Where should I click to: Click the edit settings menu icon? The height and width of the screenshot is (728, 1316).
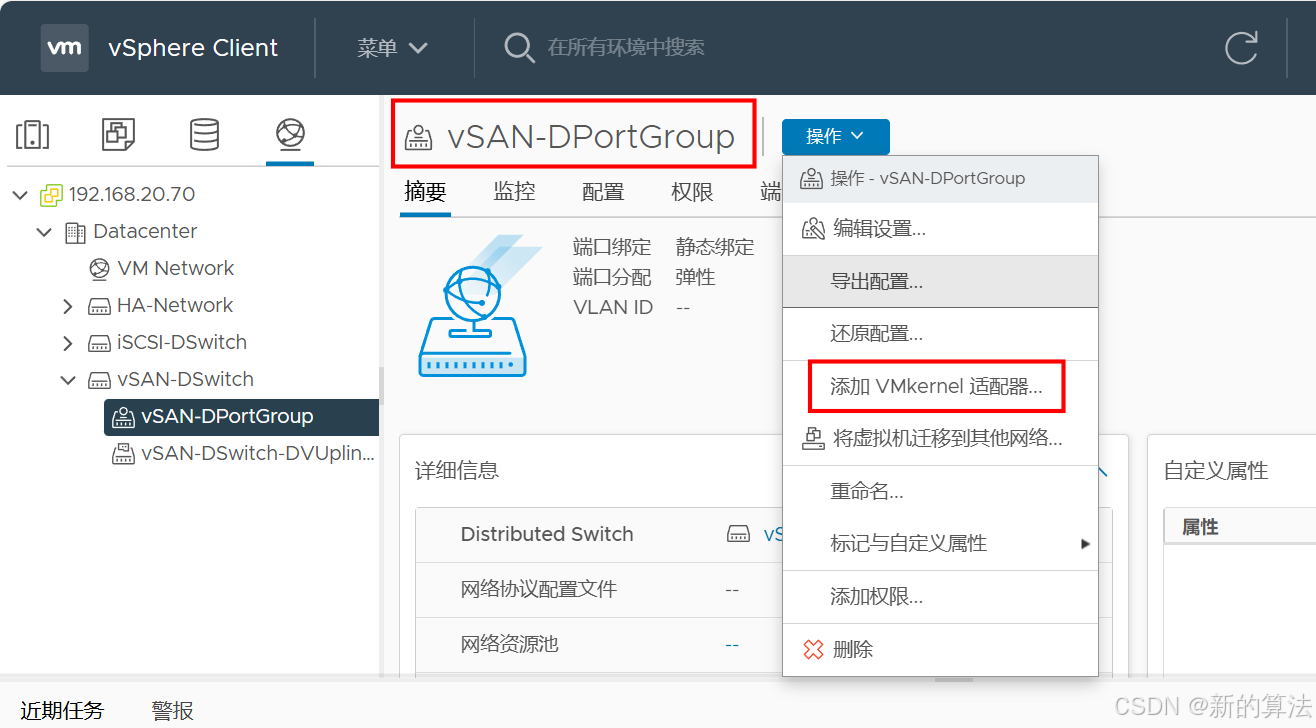[x=814, y=229]
